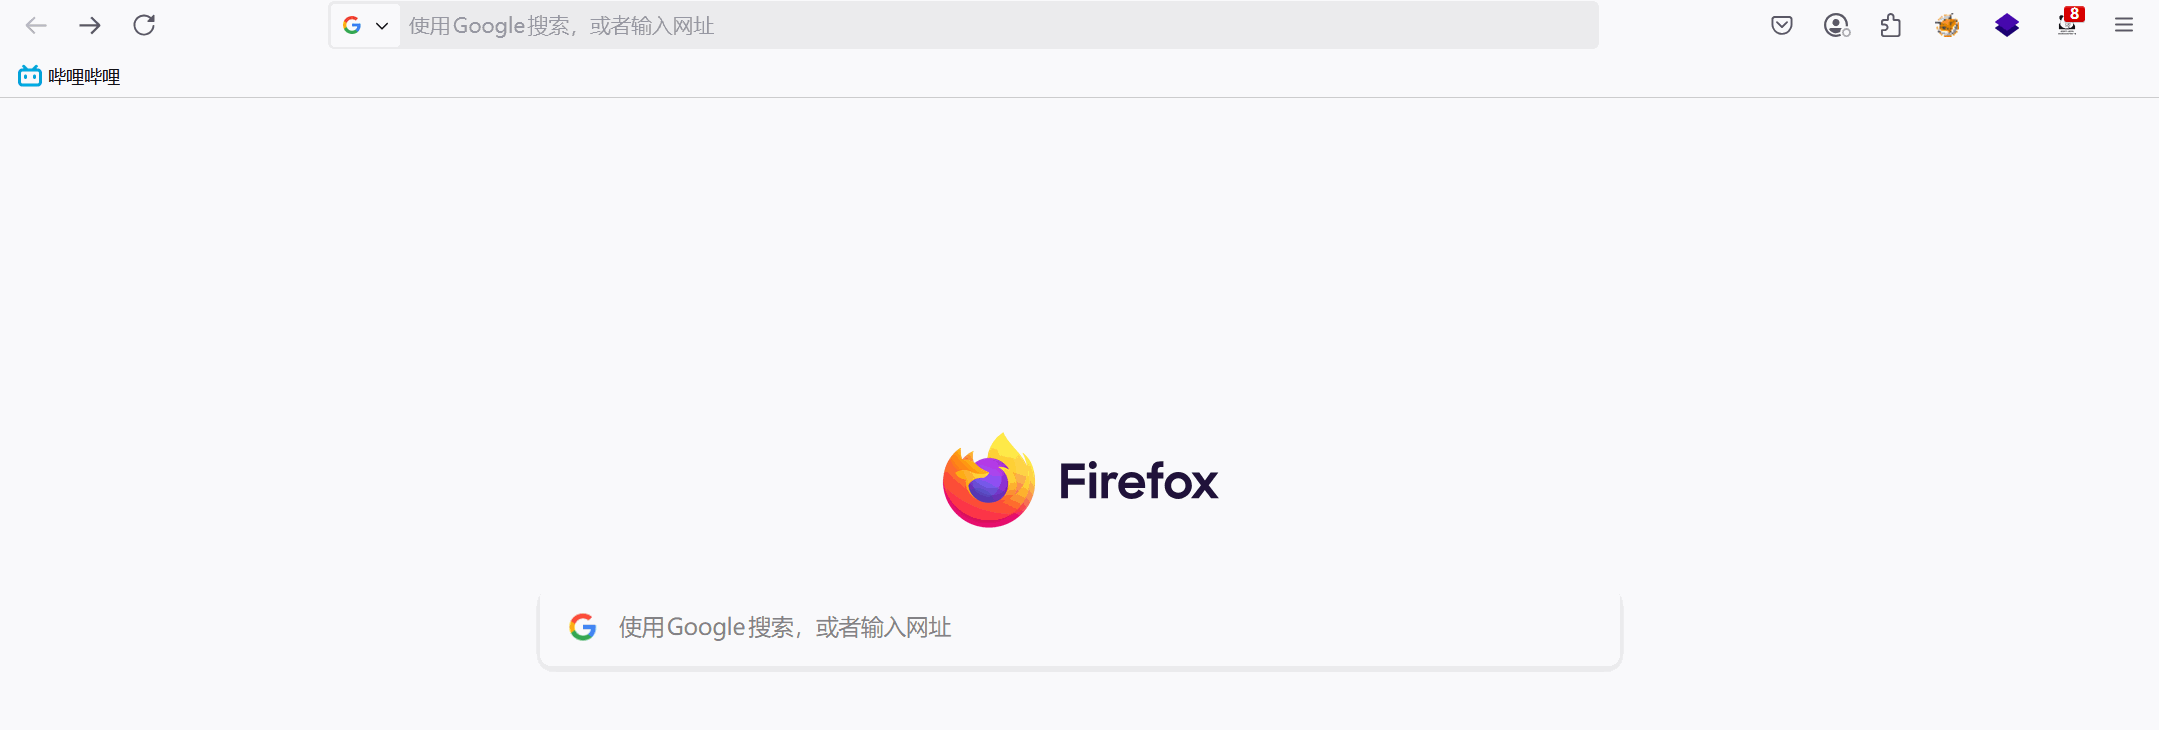2159x730 pixels.
Task: Click the Firefox logo image
Action: click(989, 481)
